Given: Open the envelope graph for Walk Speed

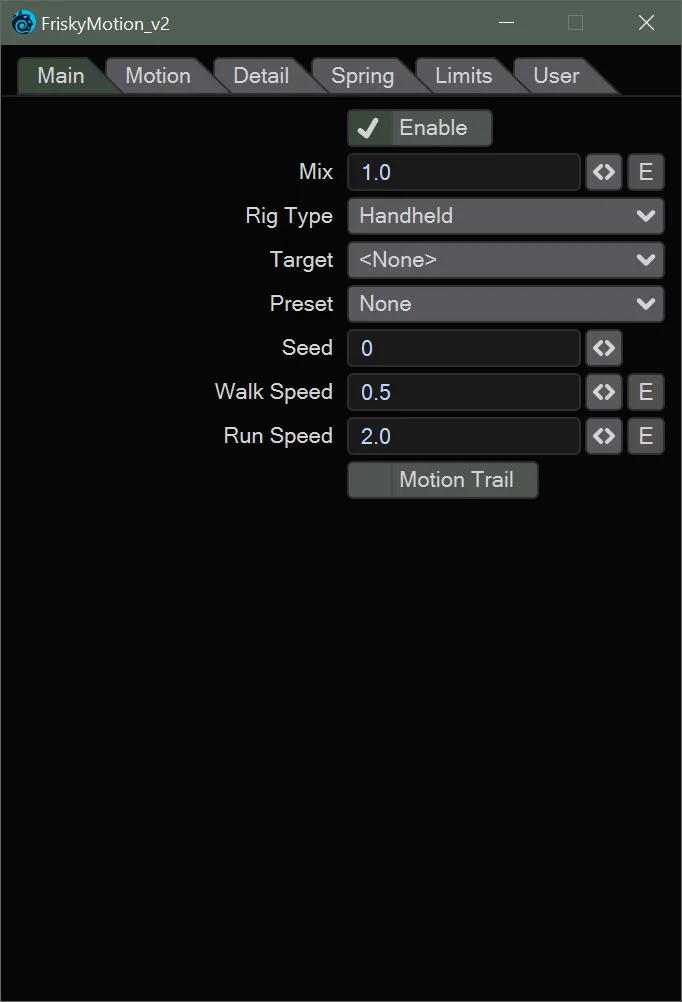Looking at the screenshot, I should 603,392.
